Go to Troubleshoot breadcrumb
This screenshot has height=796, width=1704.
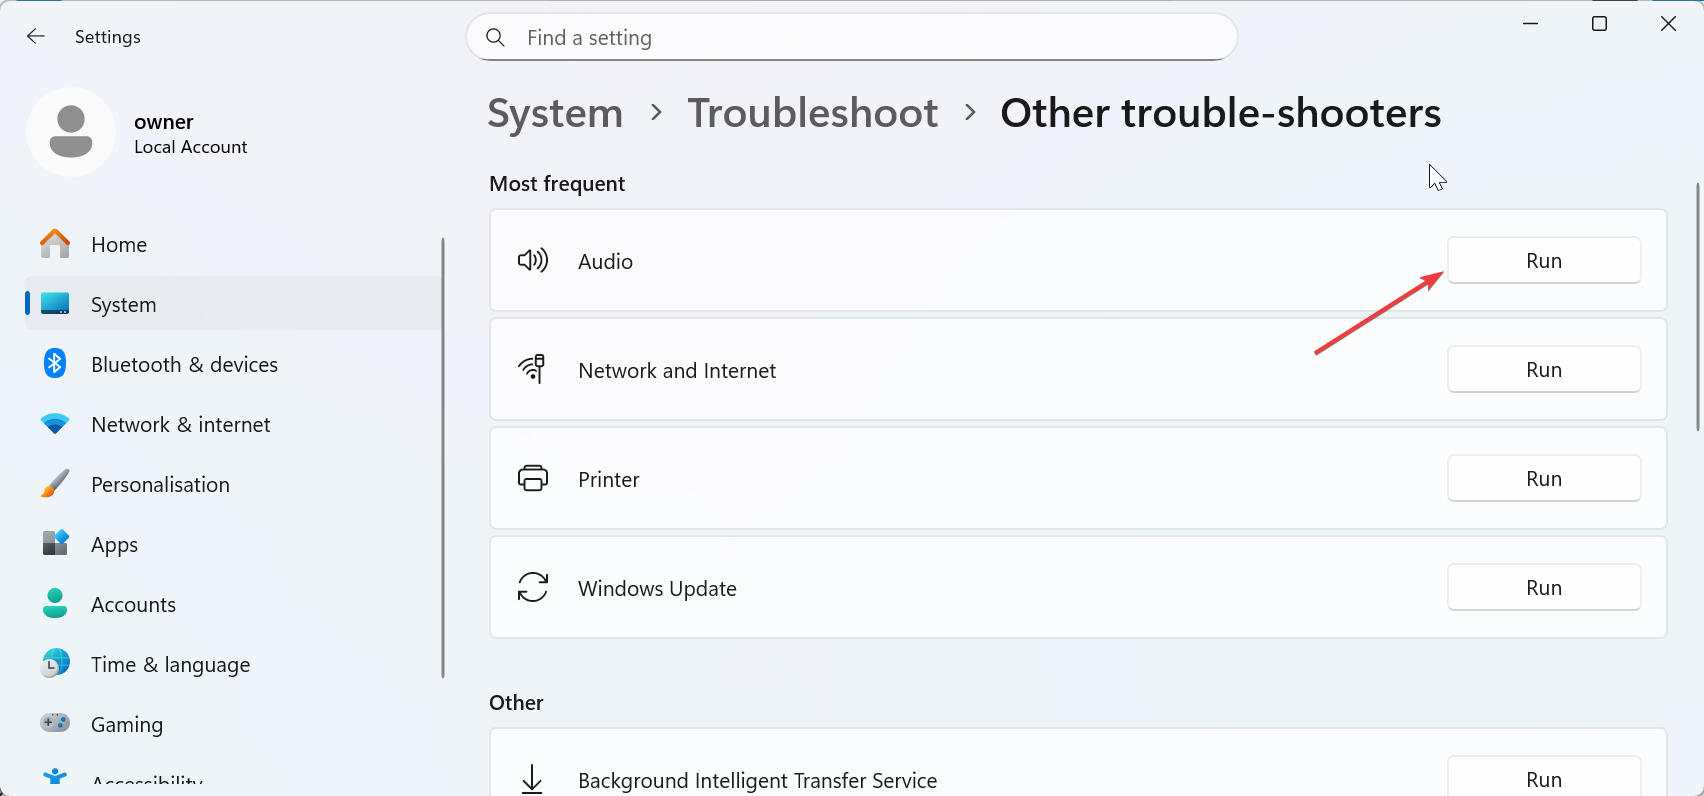[812, 113]
